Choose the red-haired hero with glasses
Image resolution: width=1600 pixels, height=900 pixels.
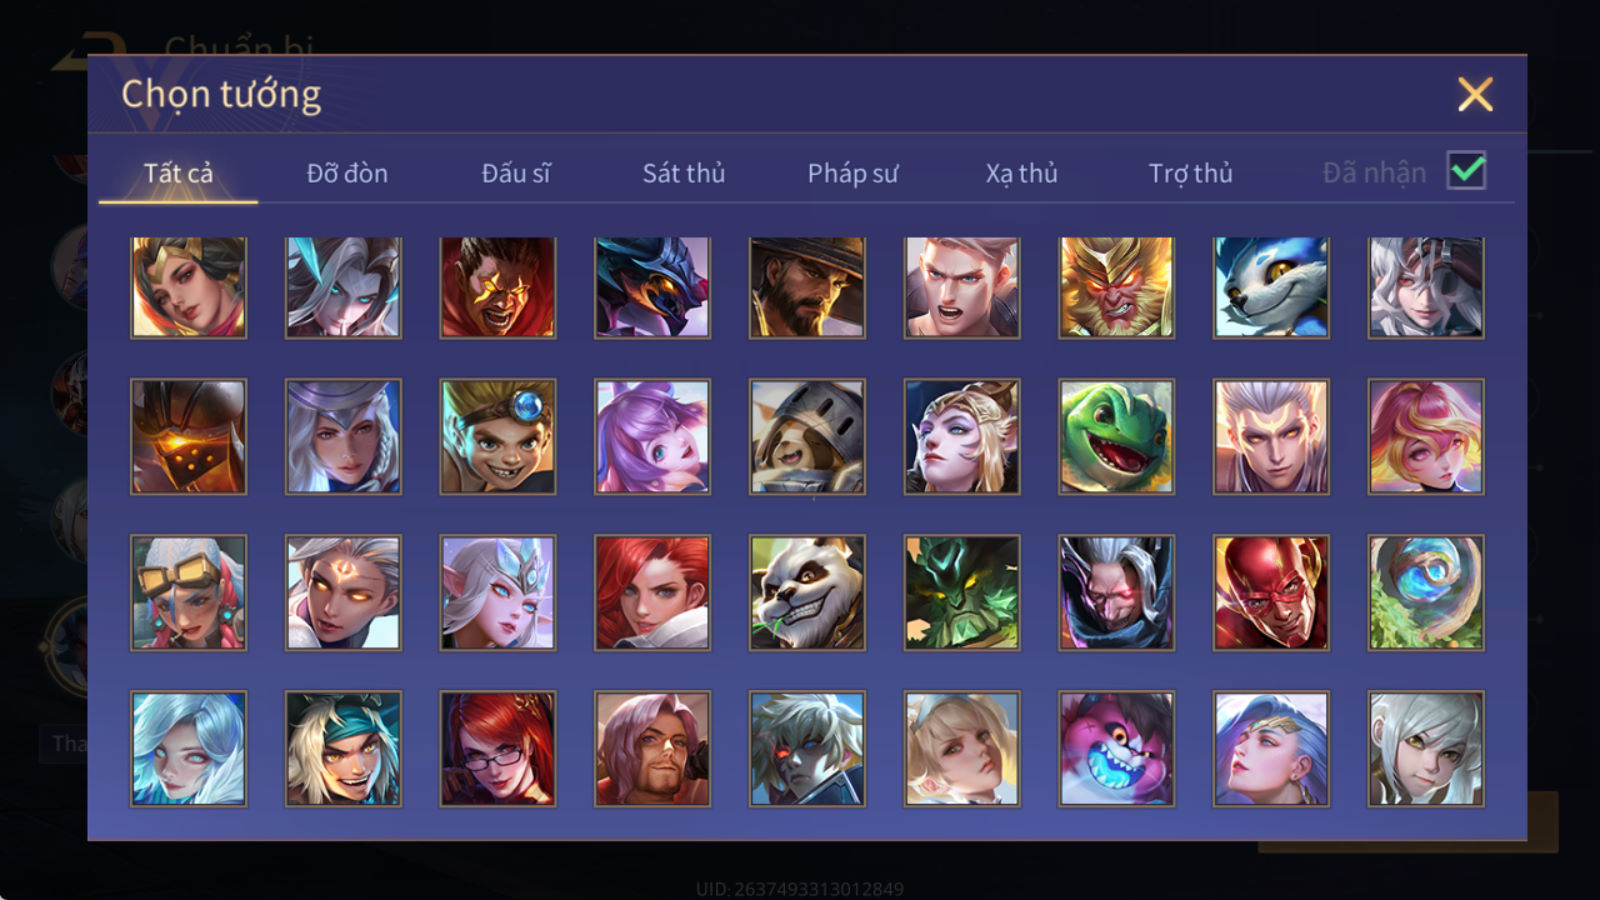pos(498,749)
